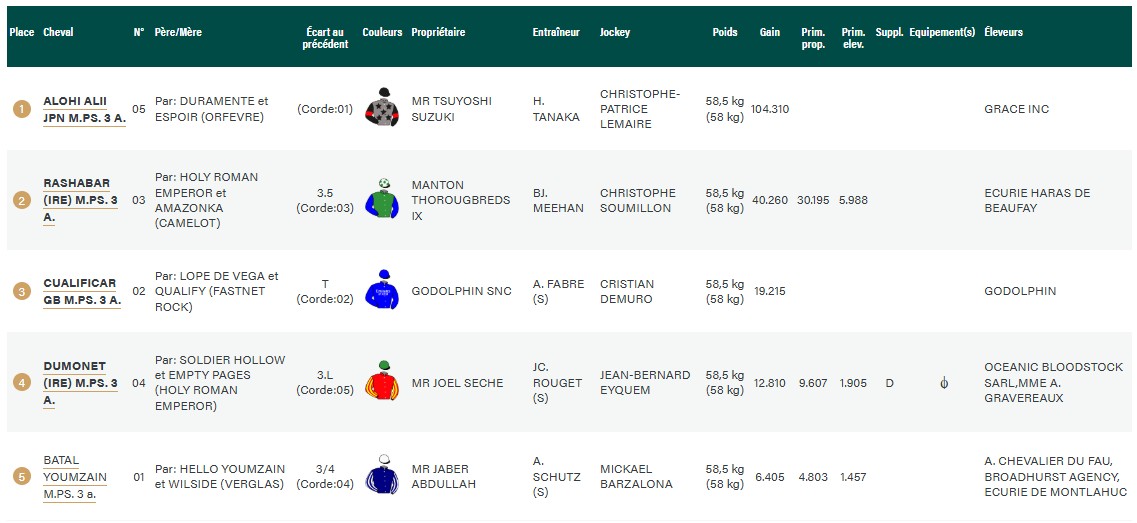Open the ALOHI ALII horse link
The width and height of the screenshot is (1137, 523).
click(84, 109)
